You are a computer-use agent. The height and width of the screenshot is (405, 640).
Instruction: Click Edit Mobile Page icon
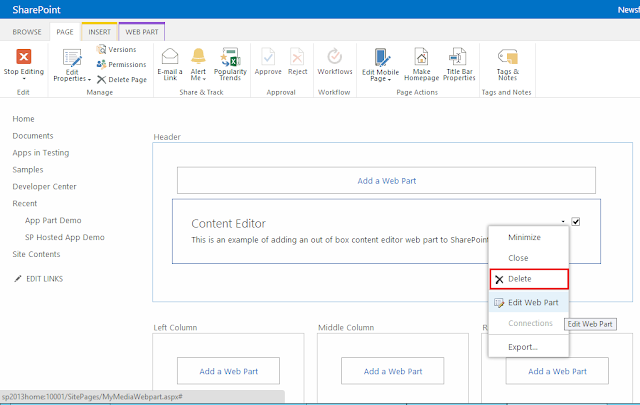point(382,57)
